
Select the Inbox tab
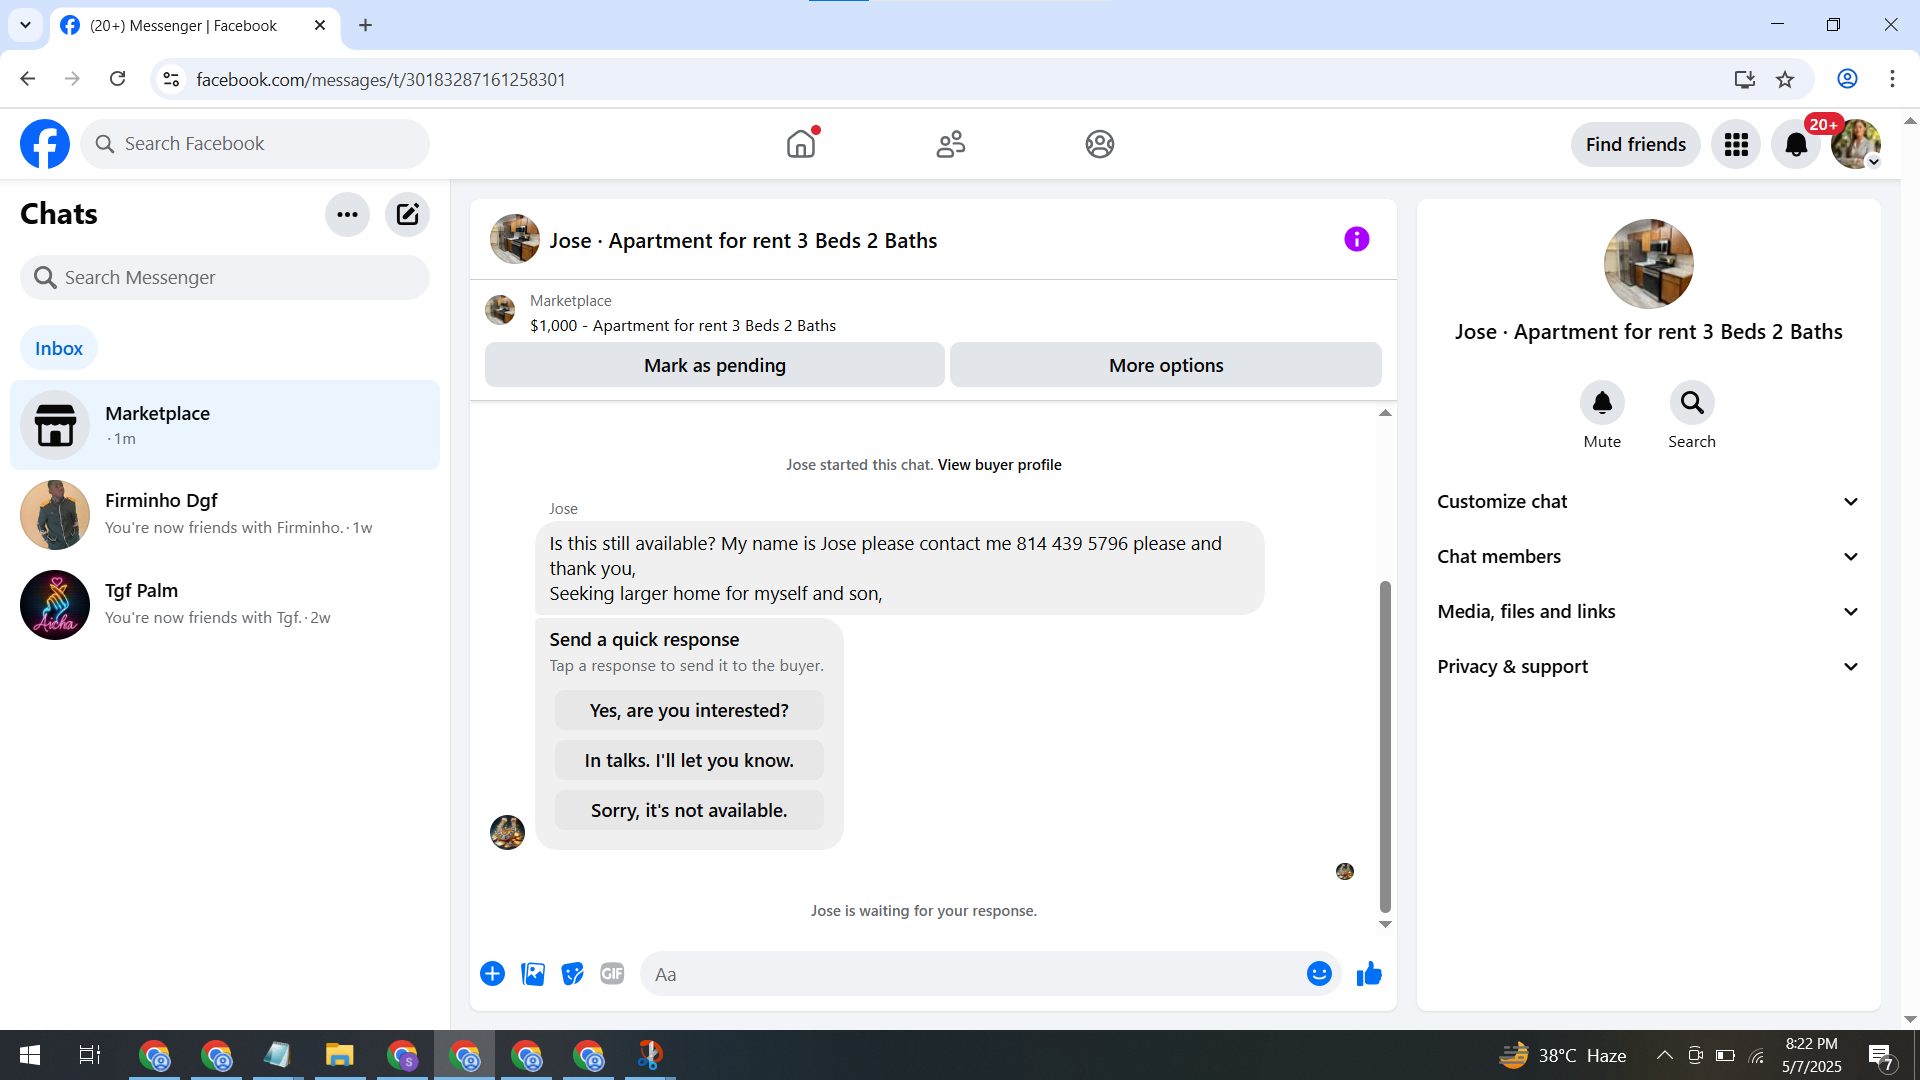pyautogui.click(x=59, y=348)
